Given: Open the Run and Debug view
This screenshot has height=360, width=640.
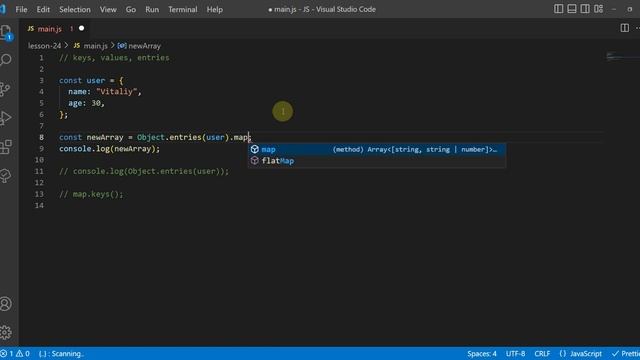Looking at the screenshot, I should (x=6, y=118).
